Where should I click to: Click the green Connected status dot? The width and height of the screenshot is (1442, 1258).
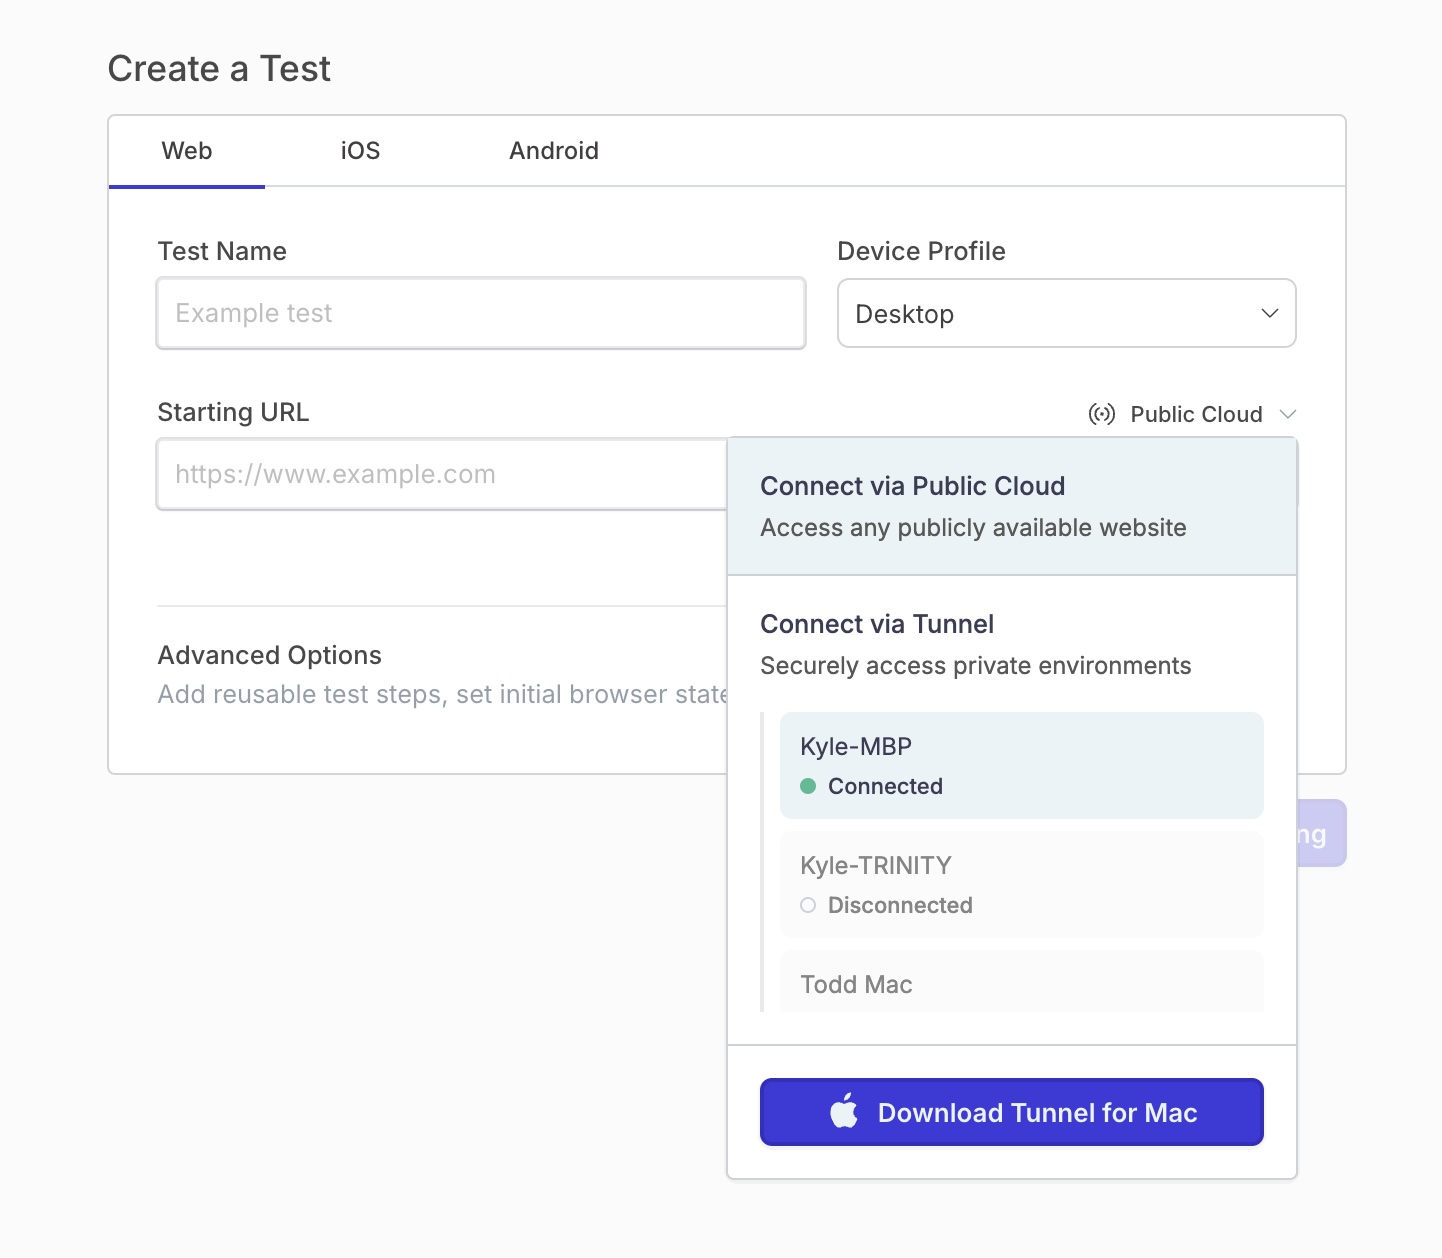click(808, 786)
